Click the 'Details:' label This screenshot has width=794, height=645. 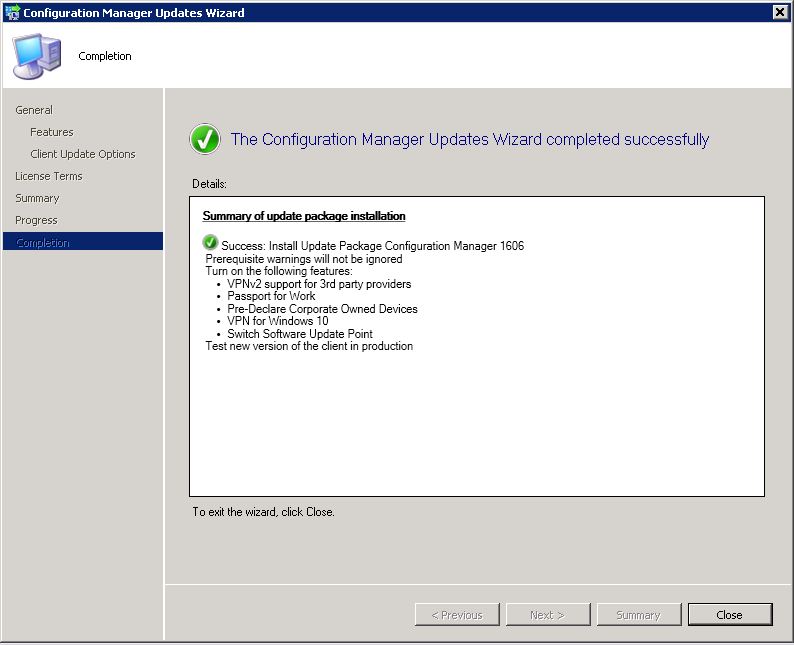click(209, 184)
